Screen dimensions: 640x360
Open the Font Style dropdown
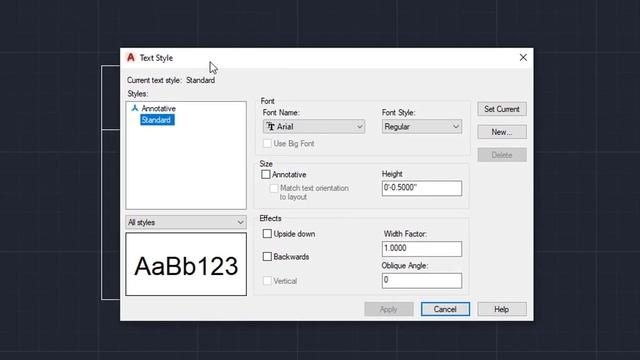coord(422,127)
